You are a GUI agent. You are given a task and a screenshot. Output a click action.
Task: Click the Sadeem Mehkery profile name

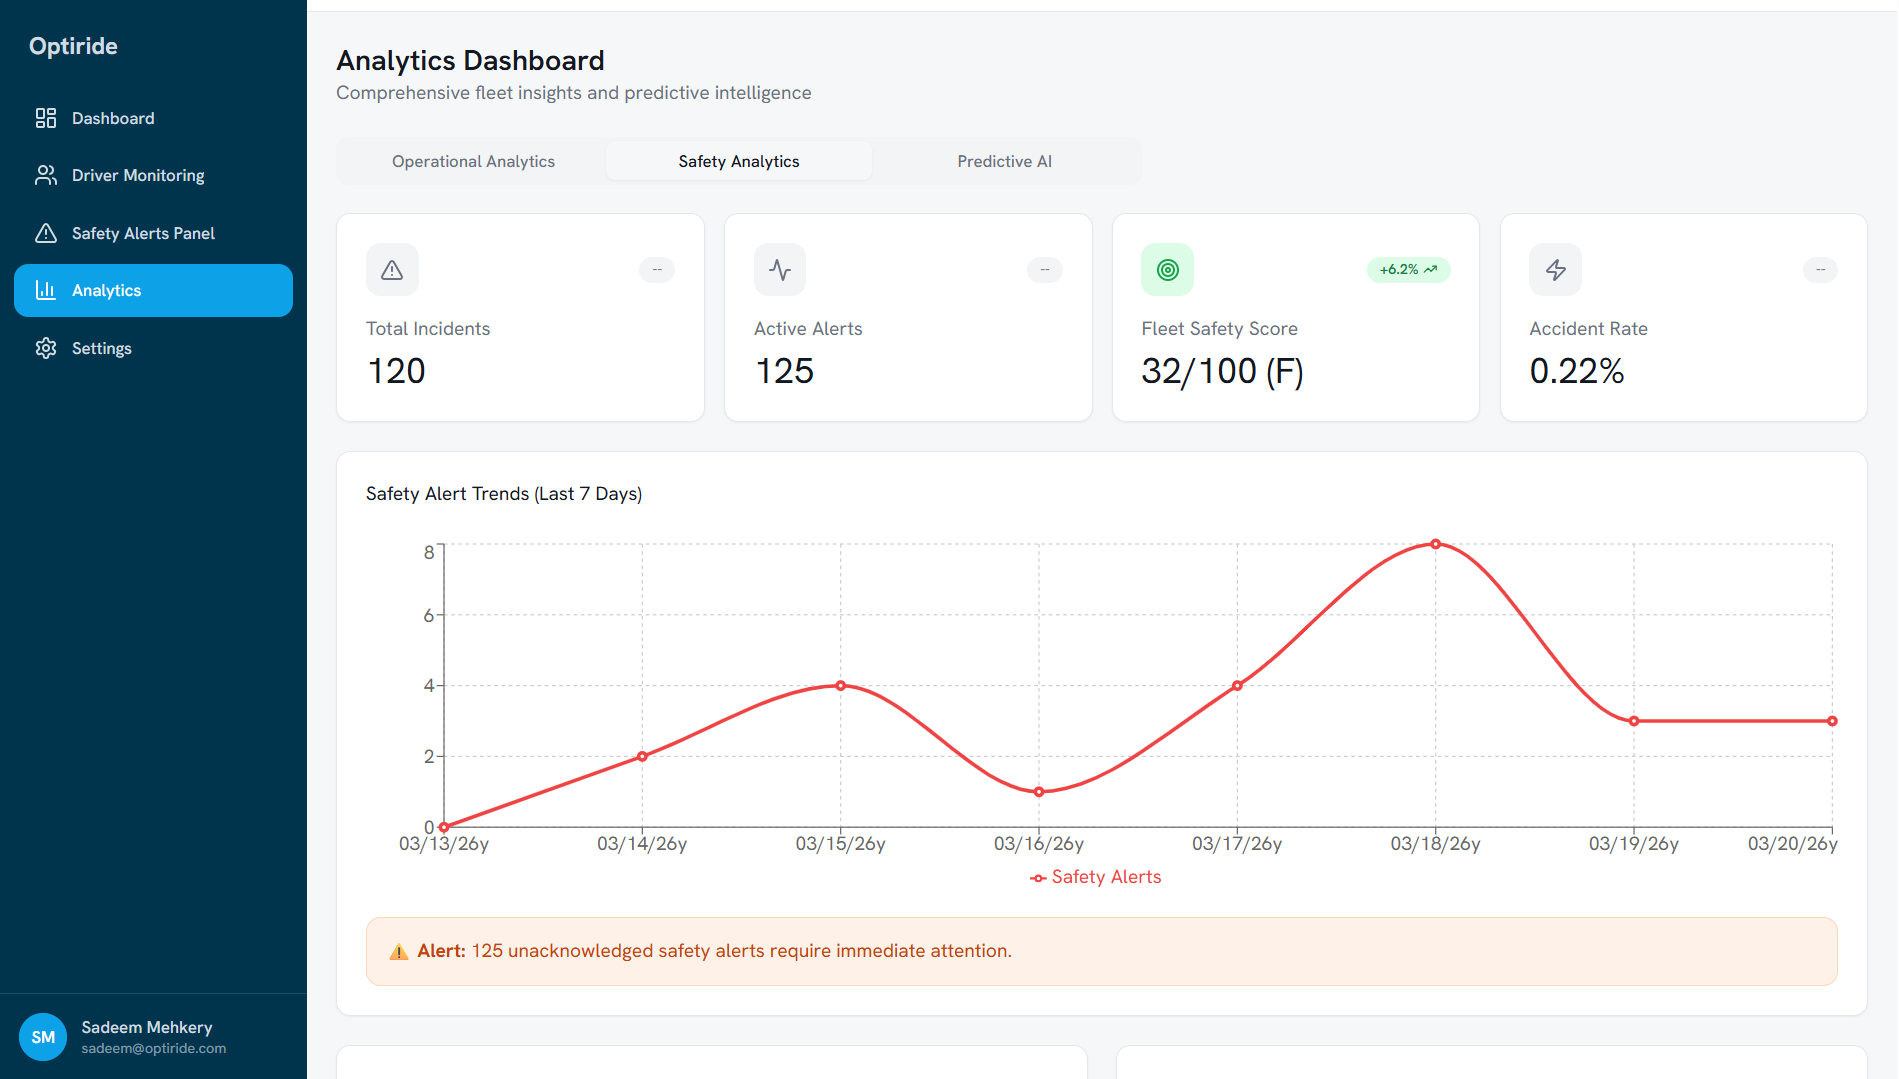pos(147,1027)
